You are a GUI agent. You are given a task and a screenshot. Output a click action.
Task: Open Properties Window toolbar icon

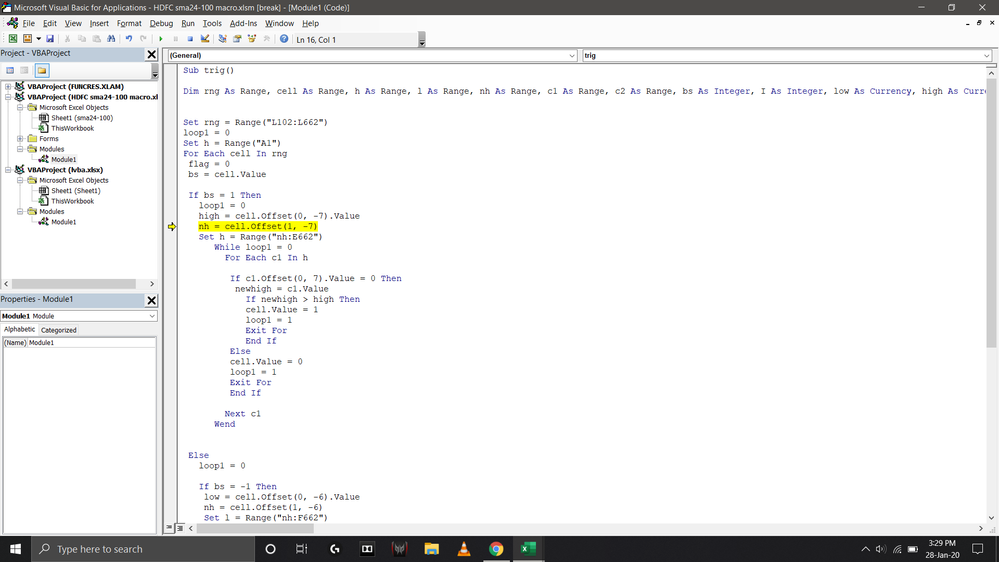click(x=237, y=39)
